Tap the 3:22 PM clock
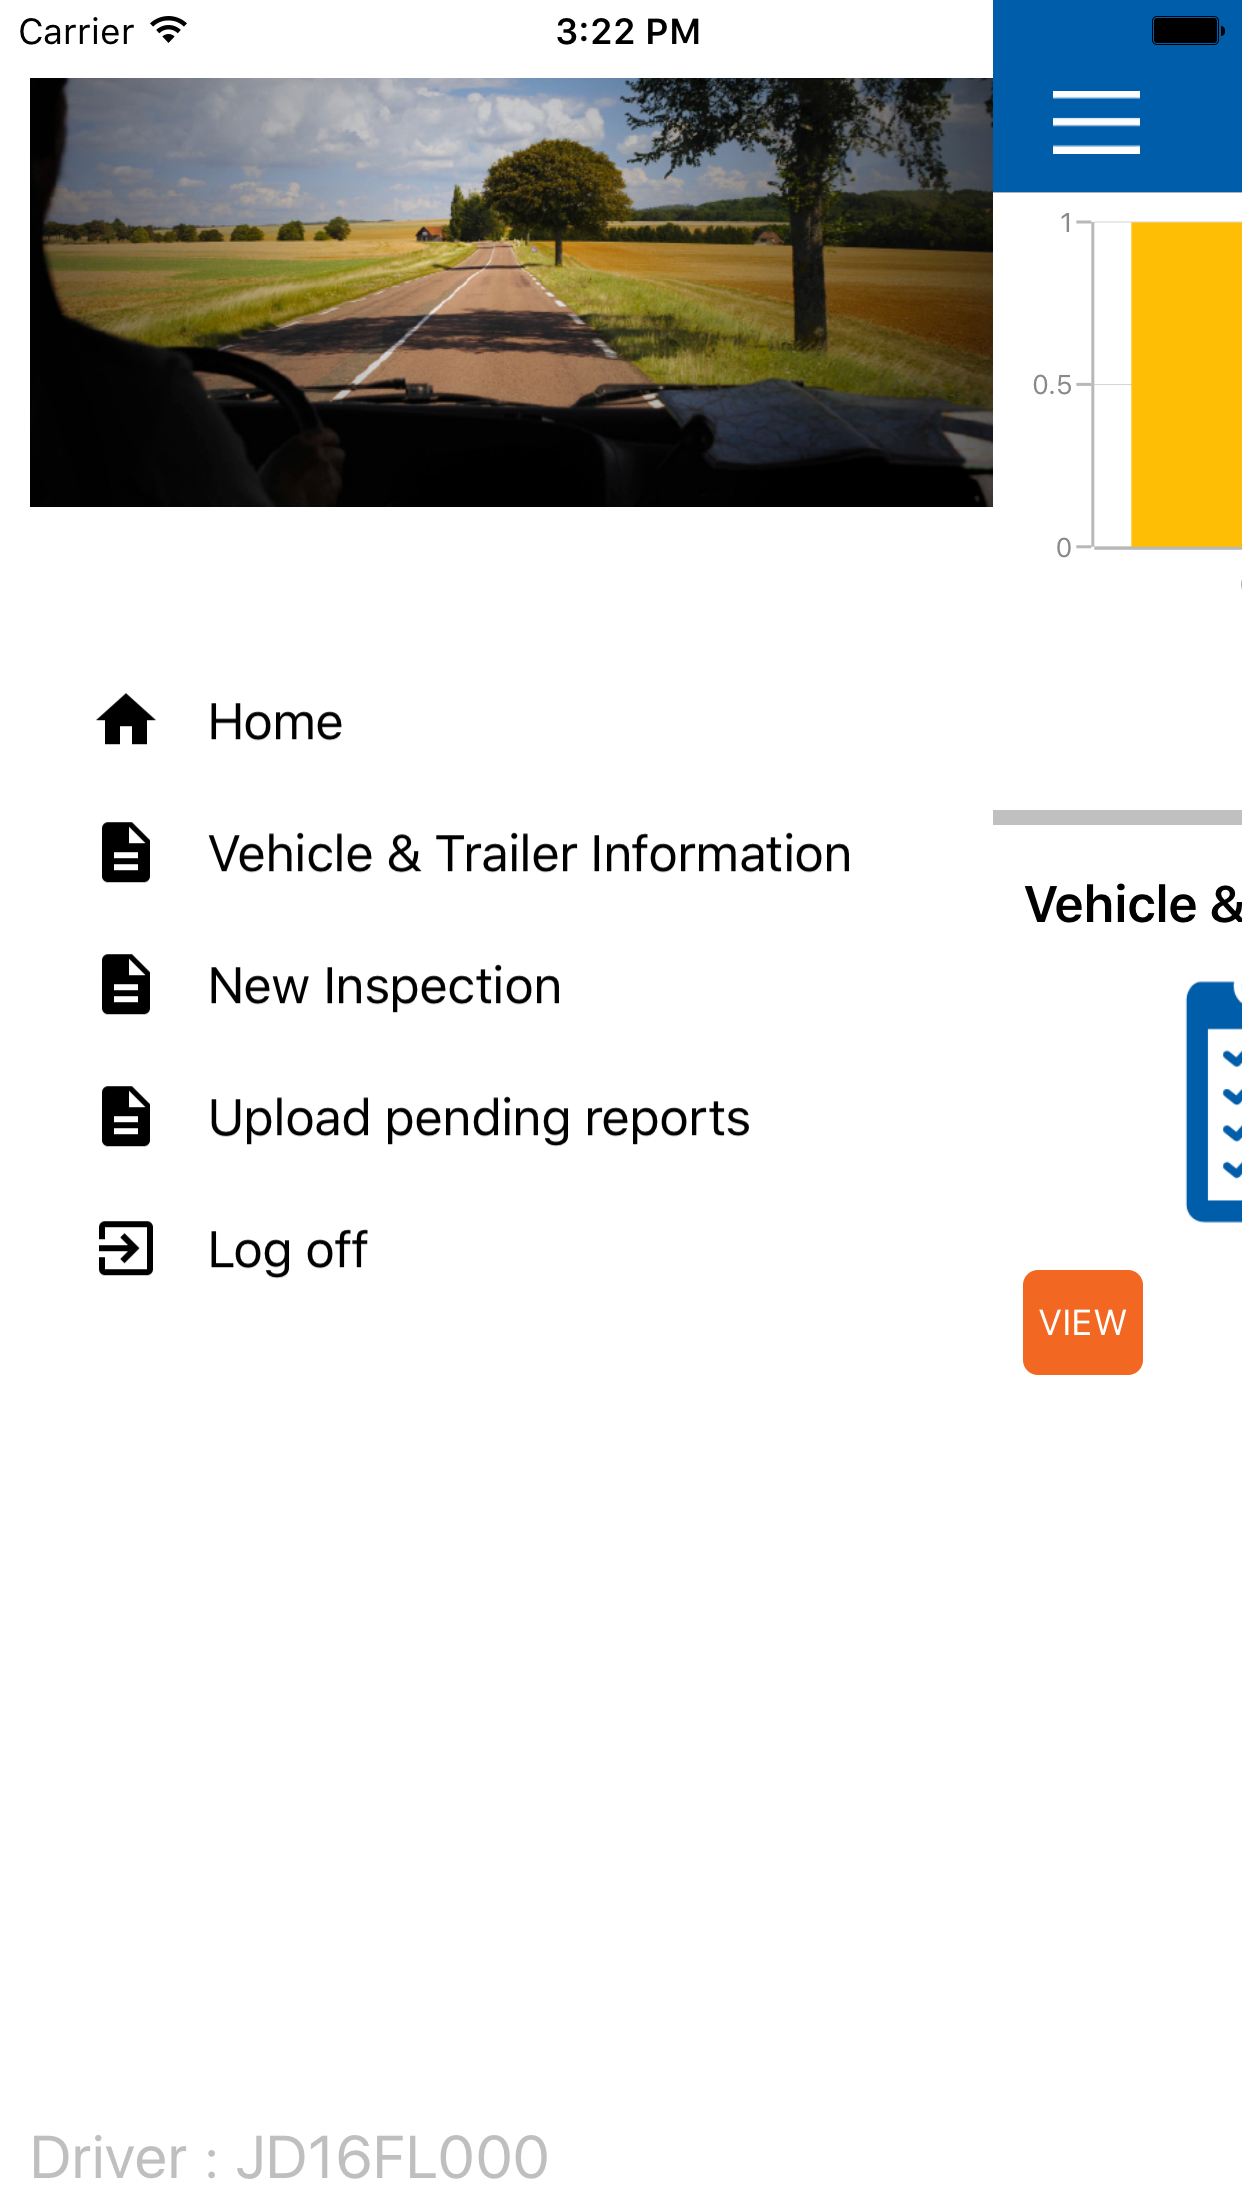Image resolution: width=1242 pixels, height=2208 pixels. (x=628, y=31)
